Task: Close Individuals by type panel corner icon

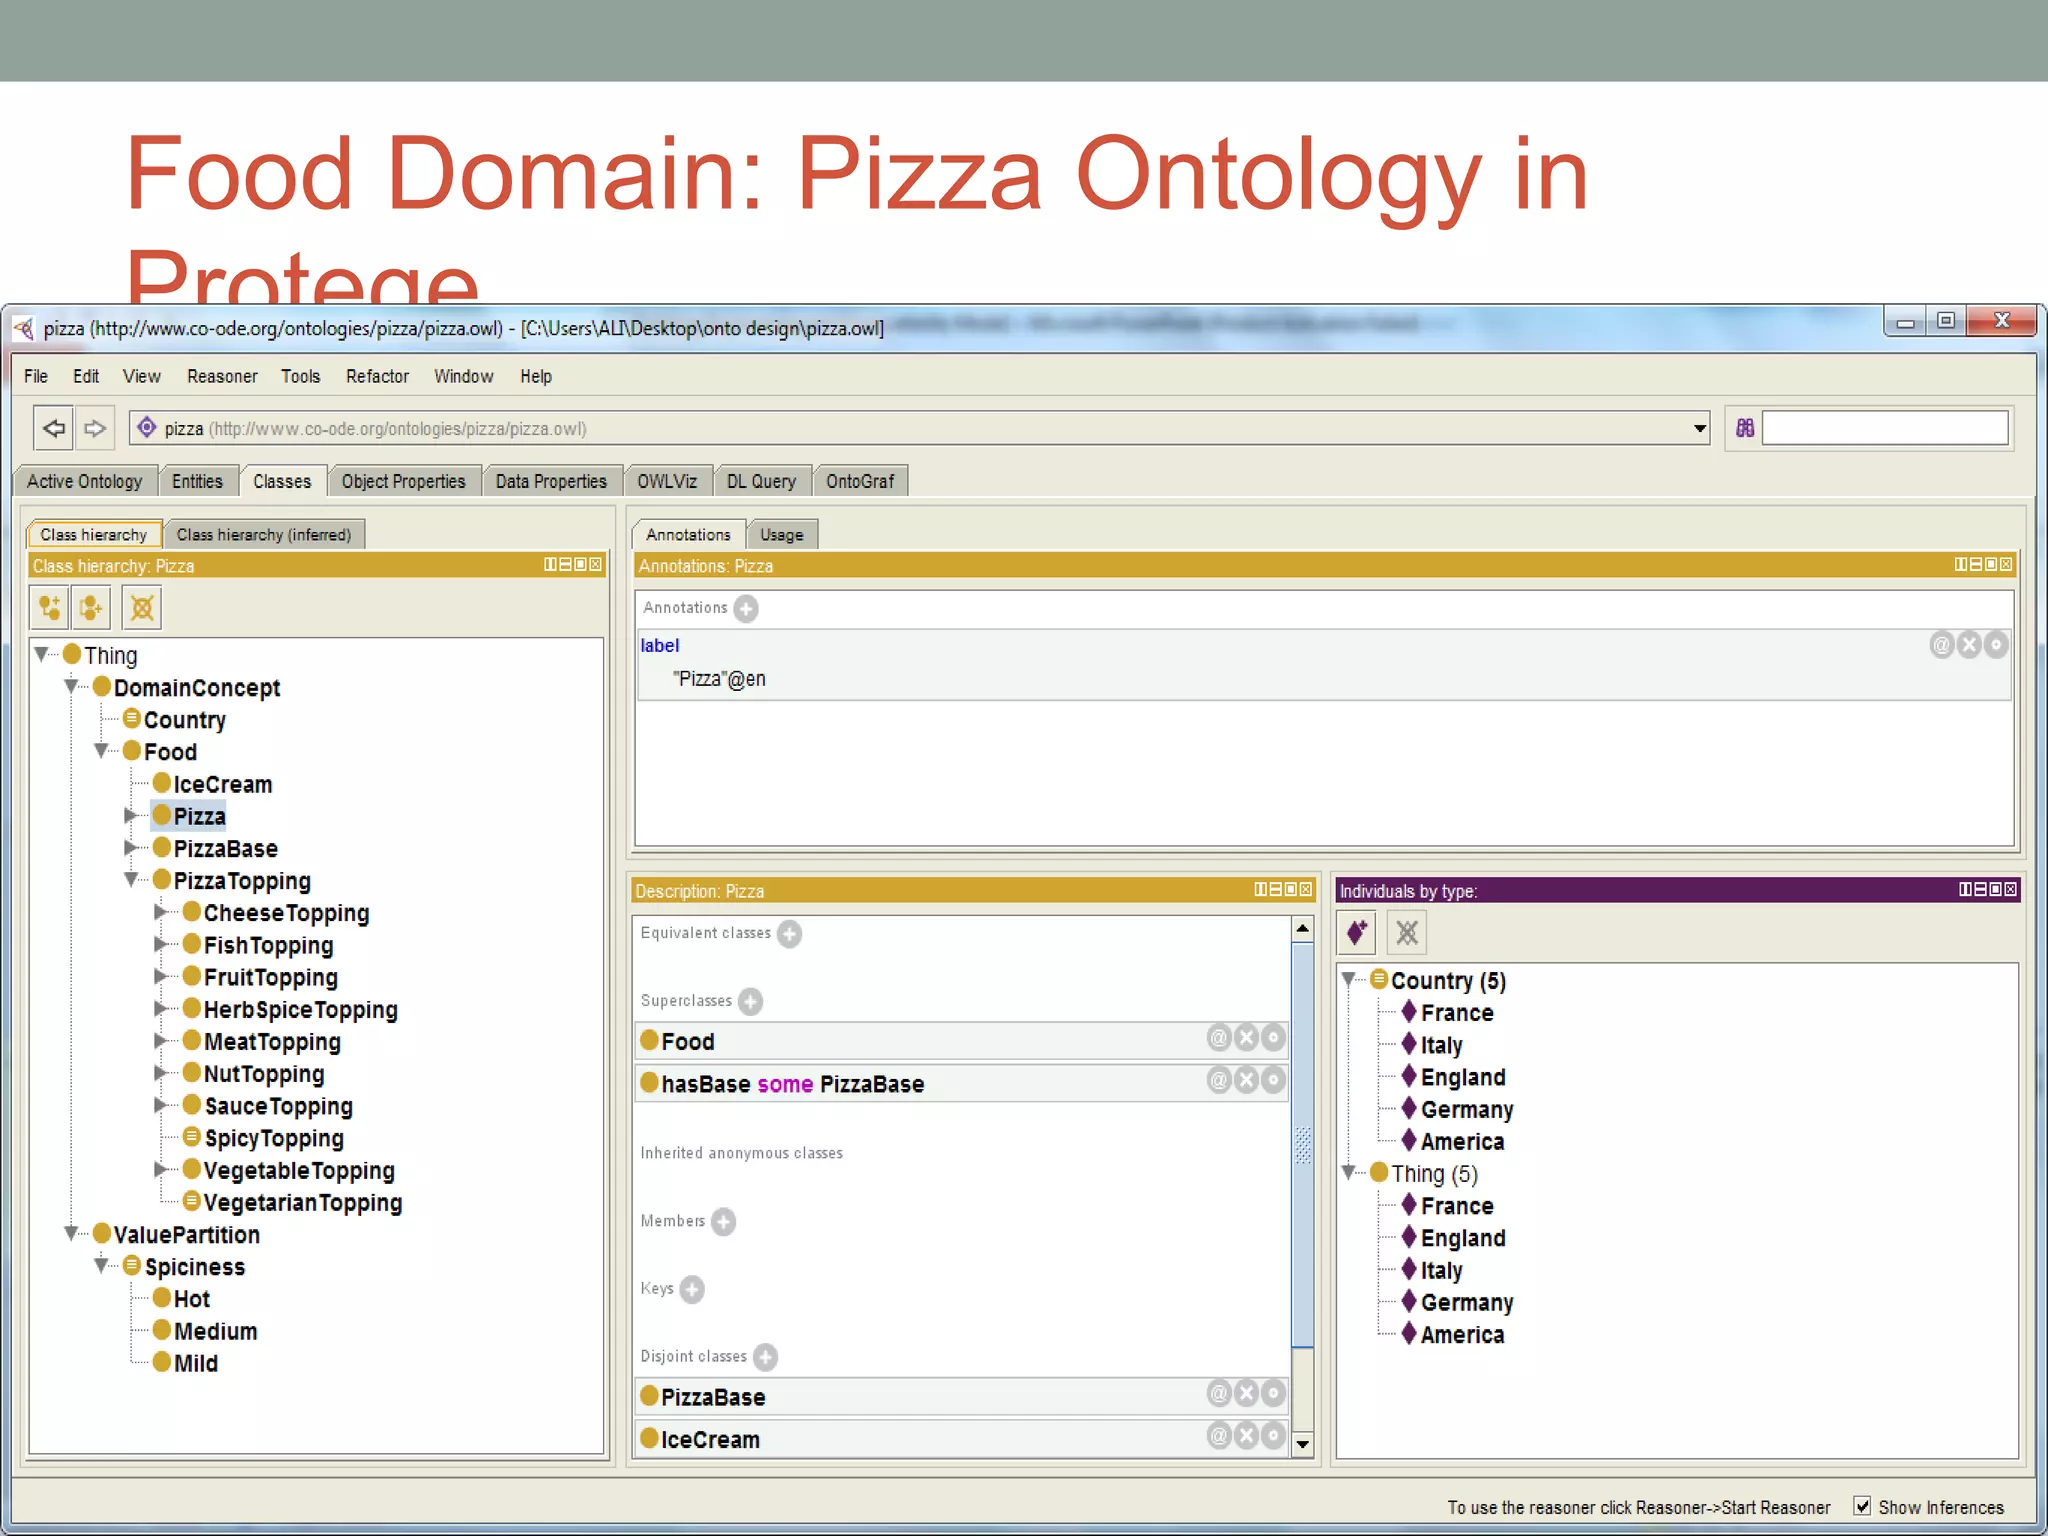Action: point(2010,889)
